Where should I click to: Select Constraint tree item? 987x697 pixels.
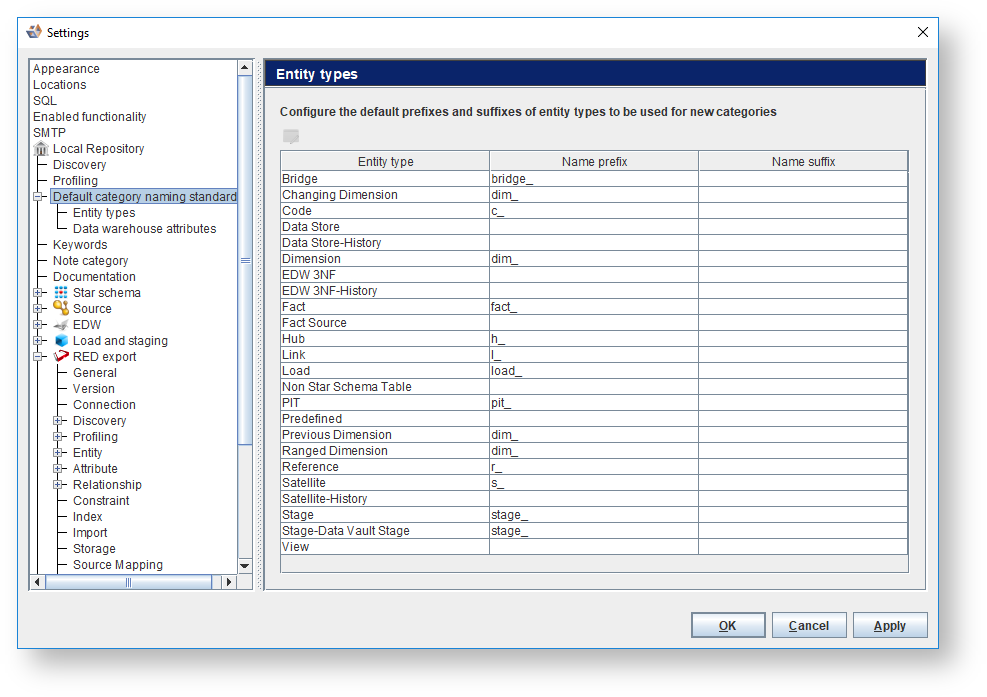tap(101, 501)
